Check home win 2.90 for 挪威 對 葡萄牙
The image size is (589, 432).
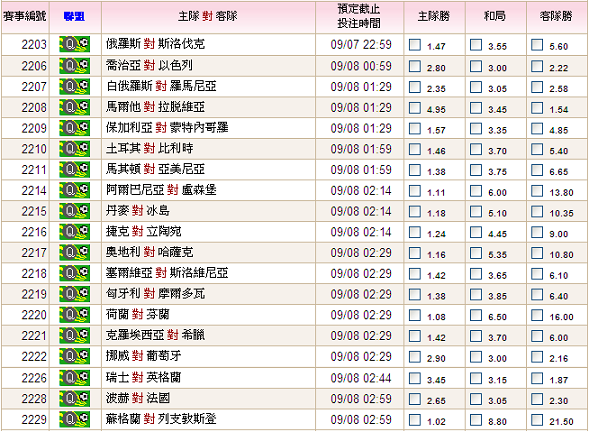click(415, 357)
